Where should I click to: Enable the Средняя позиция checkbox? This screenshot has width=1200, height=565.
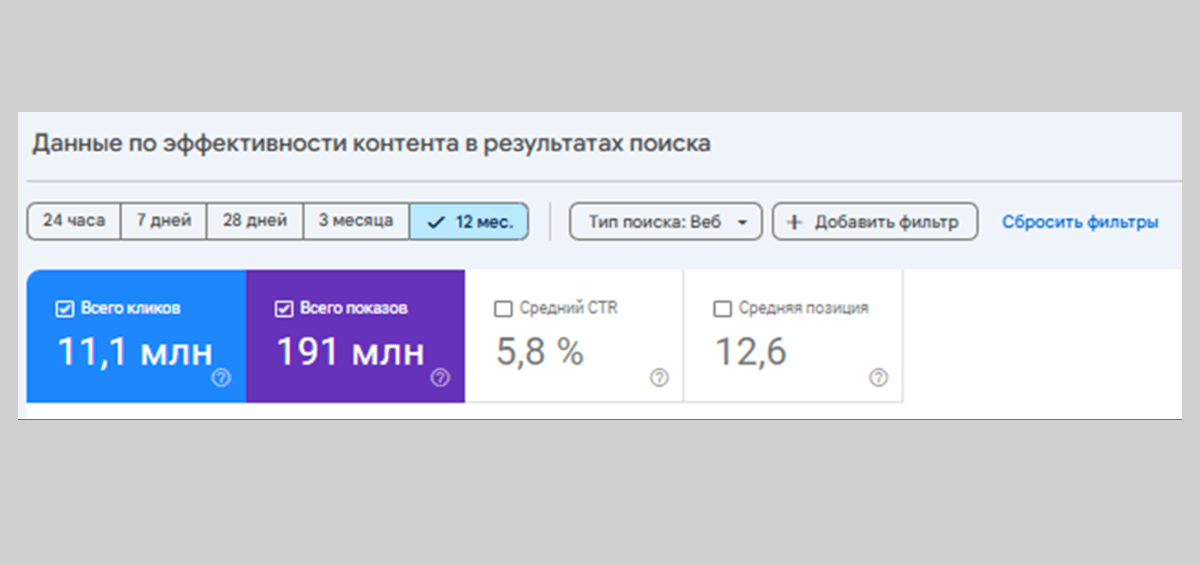722,309
